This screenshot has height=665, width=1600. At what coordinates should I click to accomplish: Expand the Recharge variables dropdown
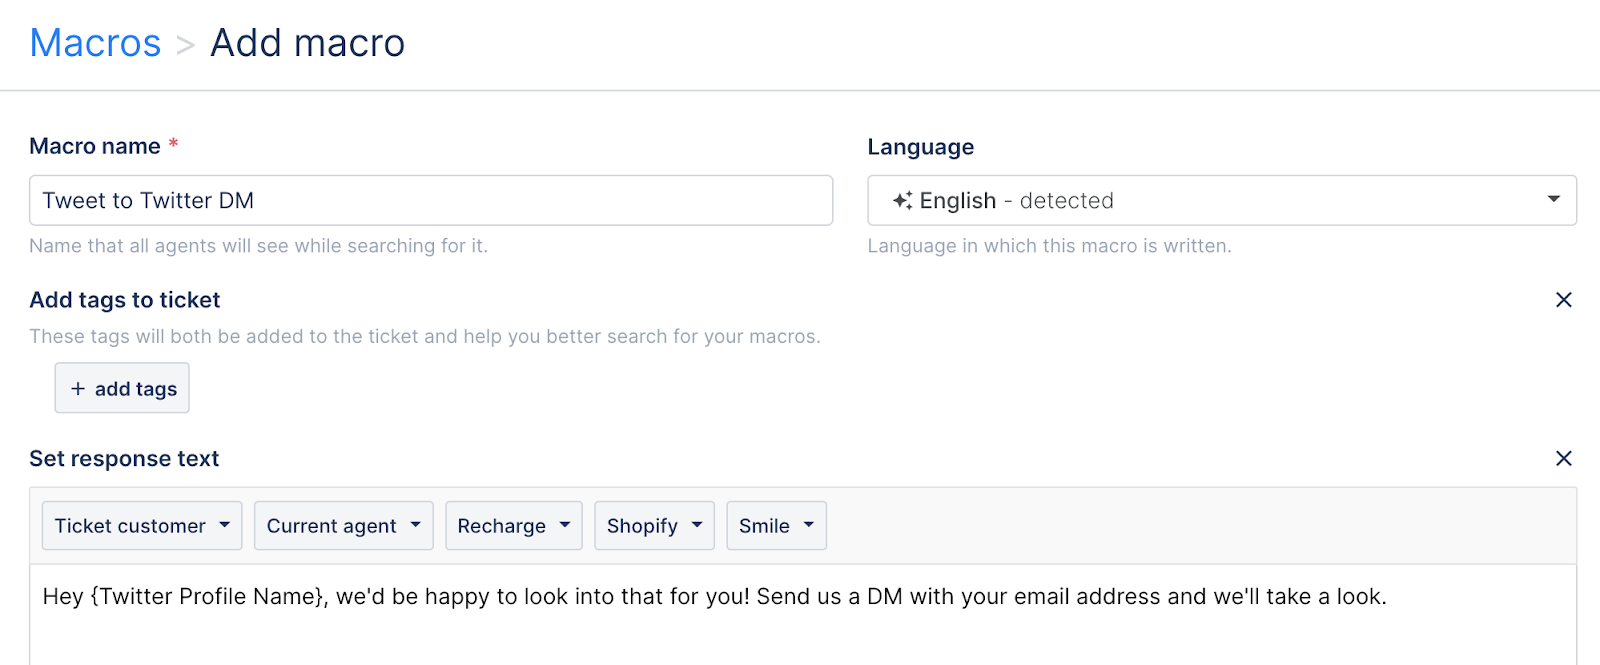point(514,526)
